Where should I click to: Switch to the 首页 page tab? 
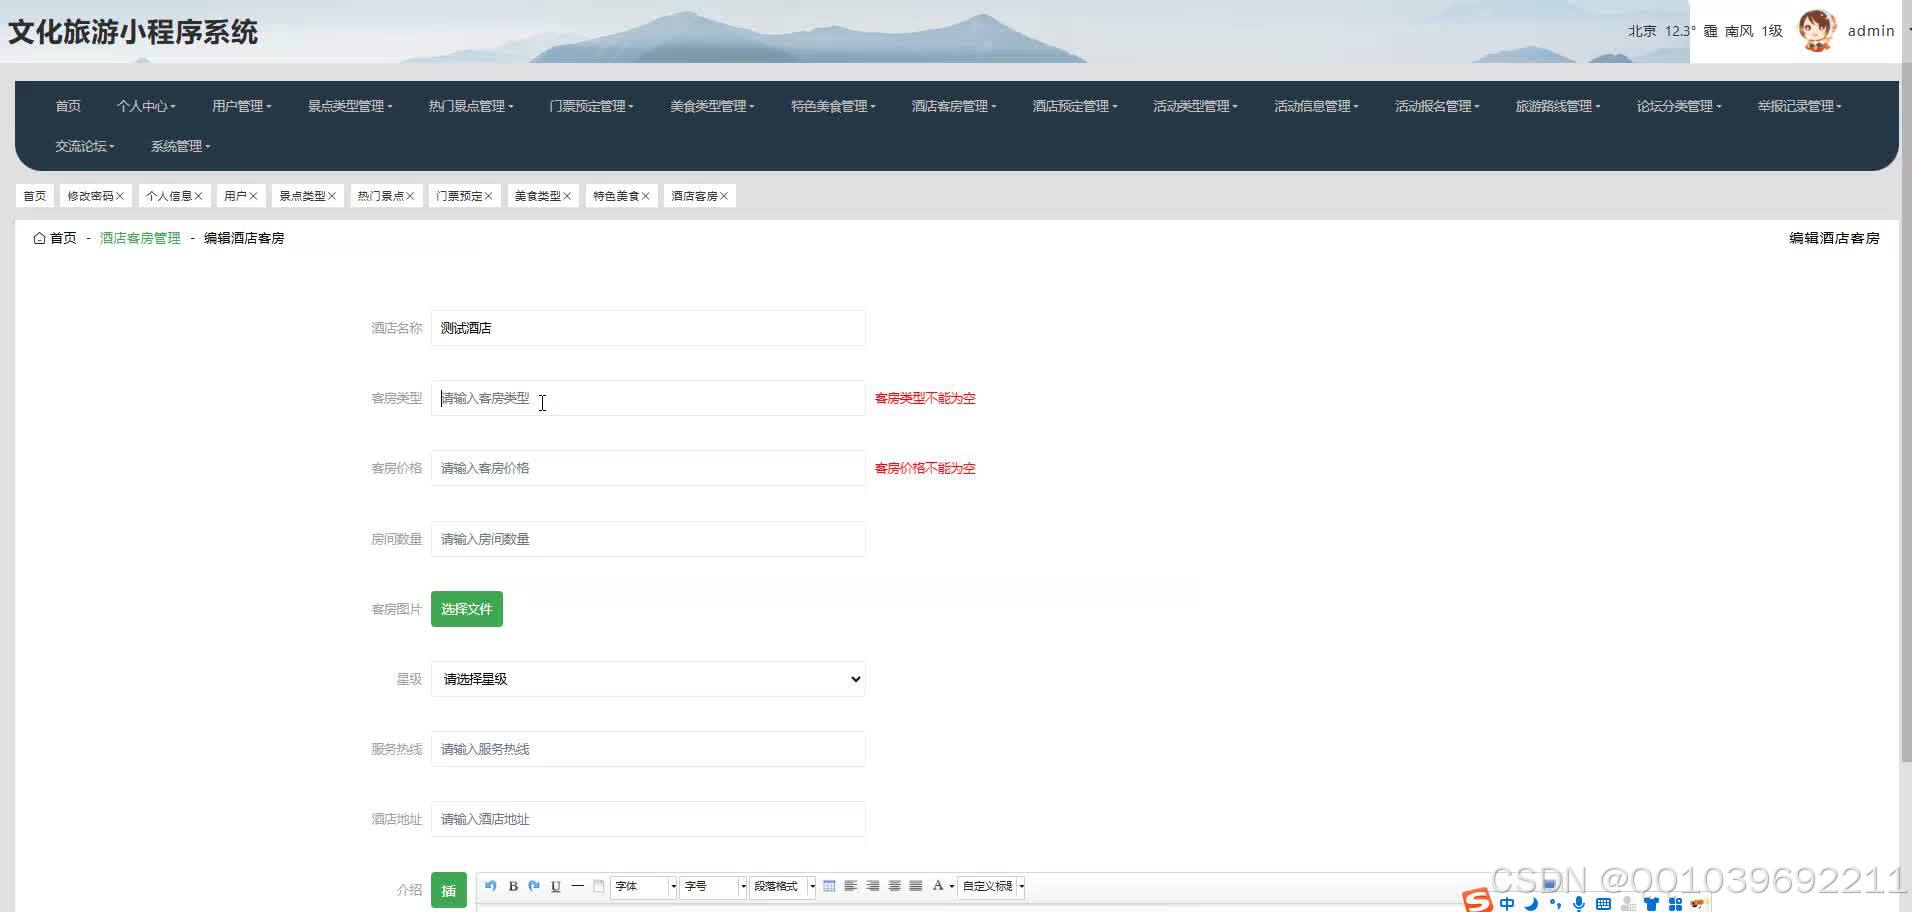tap(35, 196)
